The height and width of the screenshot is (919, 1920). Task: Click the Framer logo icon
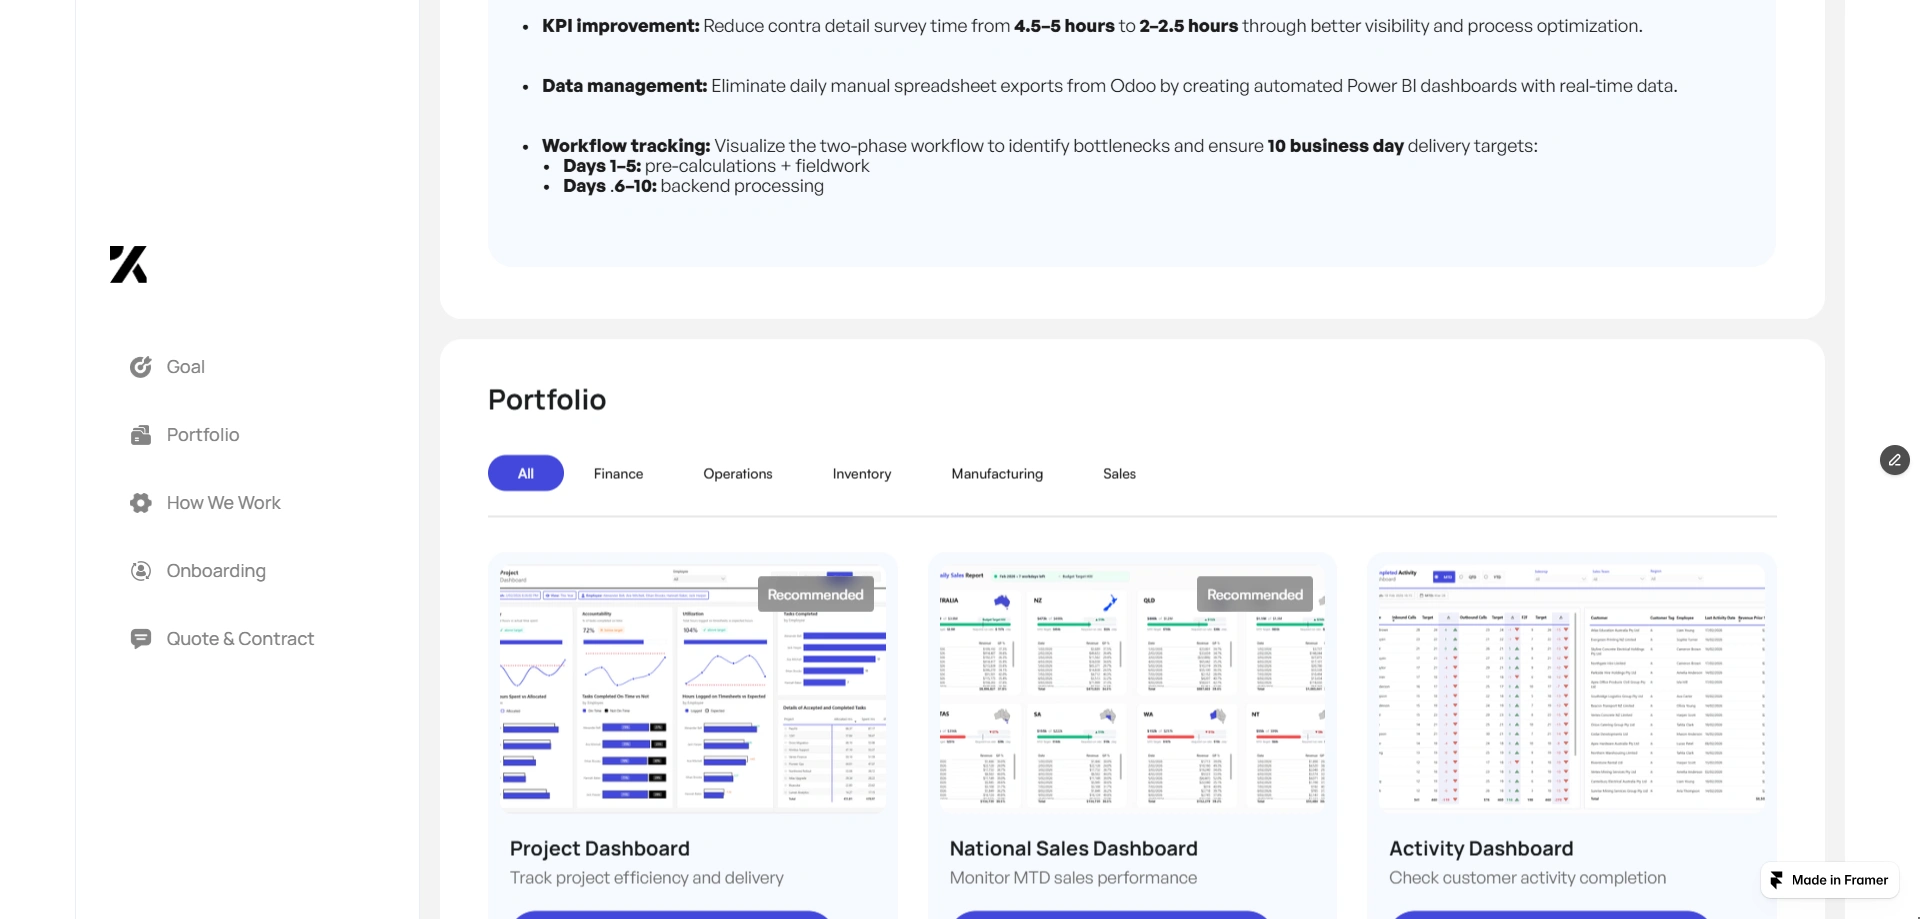coord(1776,880)
